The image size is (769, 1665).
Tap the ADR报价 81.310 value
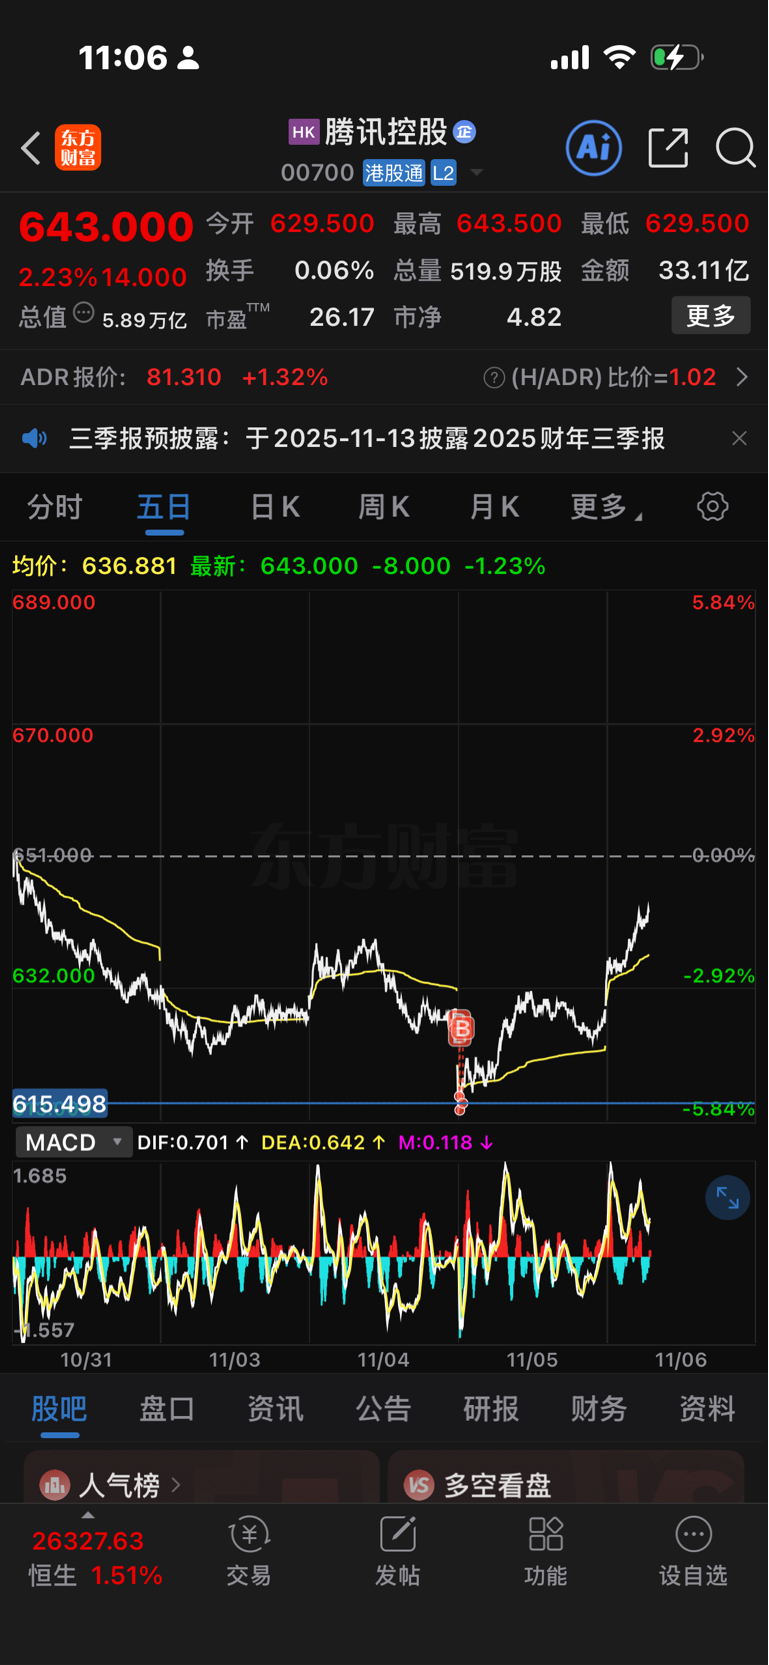coord(184,377)
